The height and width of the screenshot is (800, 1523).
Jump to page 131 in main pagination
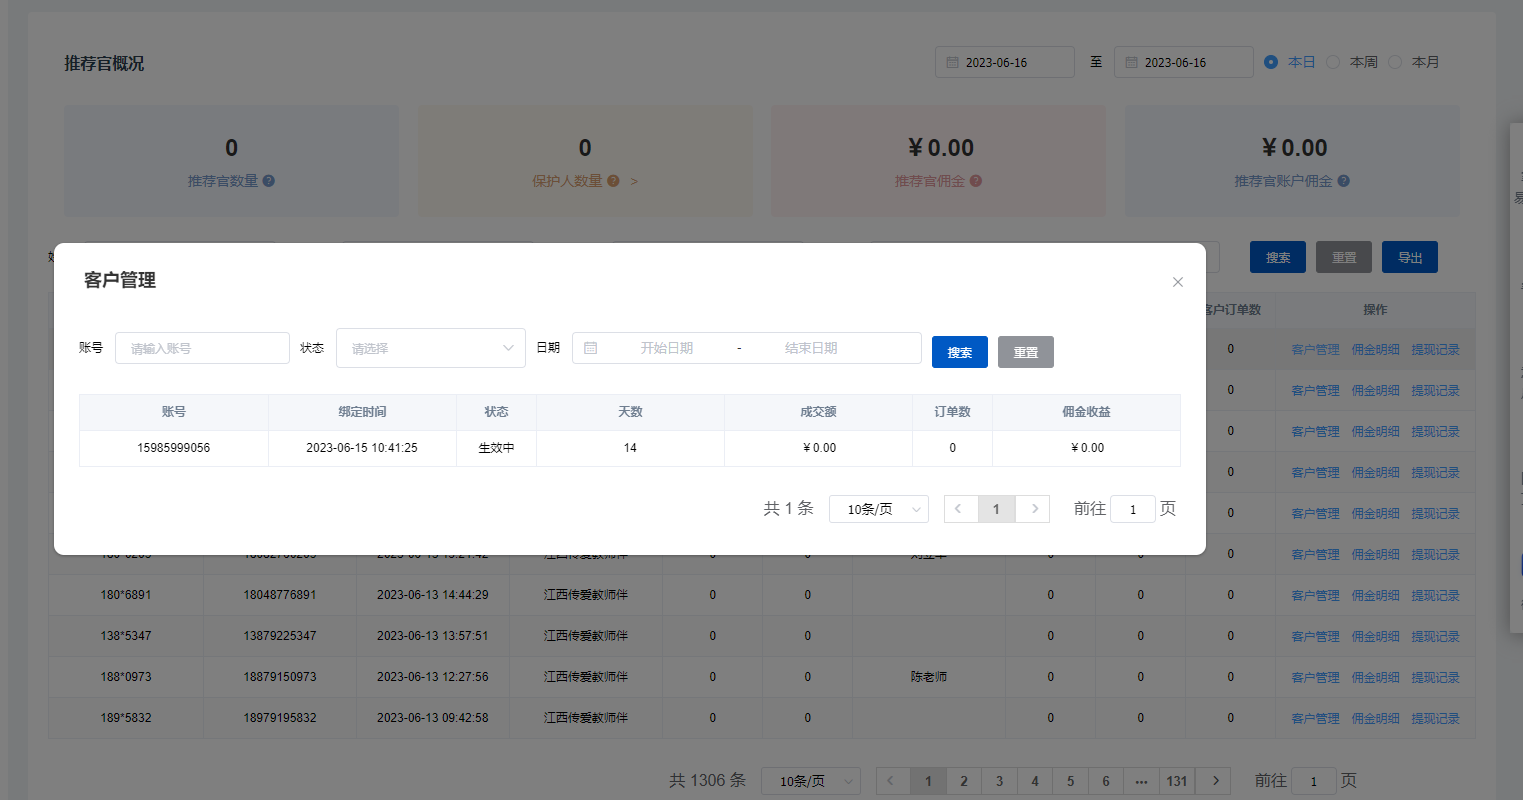pyautogui.click(x=1177, y=781)
